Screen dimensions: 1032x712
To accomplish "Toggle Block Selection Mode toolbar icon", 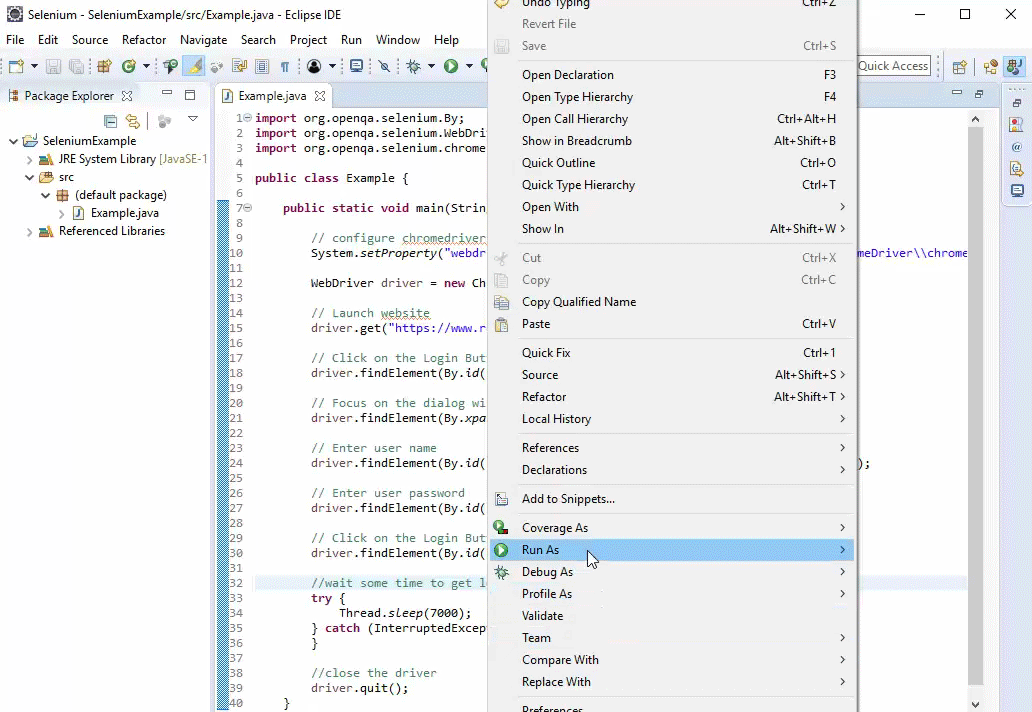I will point(262,66).
